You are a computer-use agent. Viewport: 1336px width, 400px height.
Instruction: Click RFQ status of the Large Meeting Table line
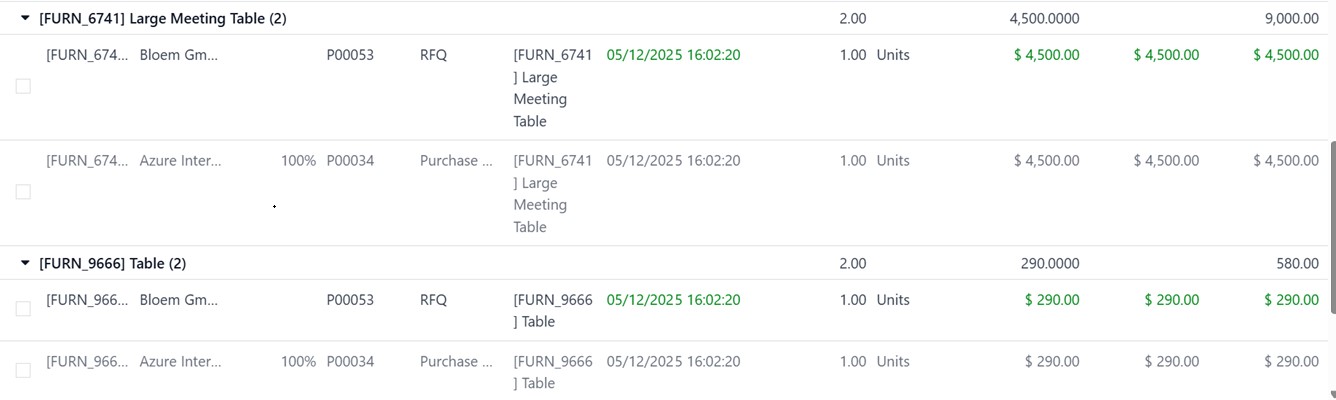click(x=433, y=55)
